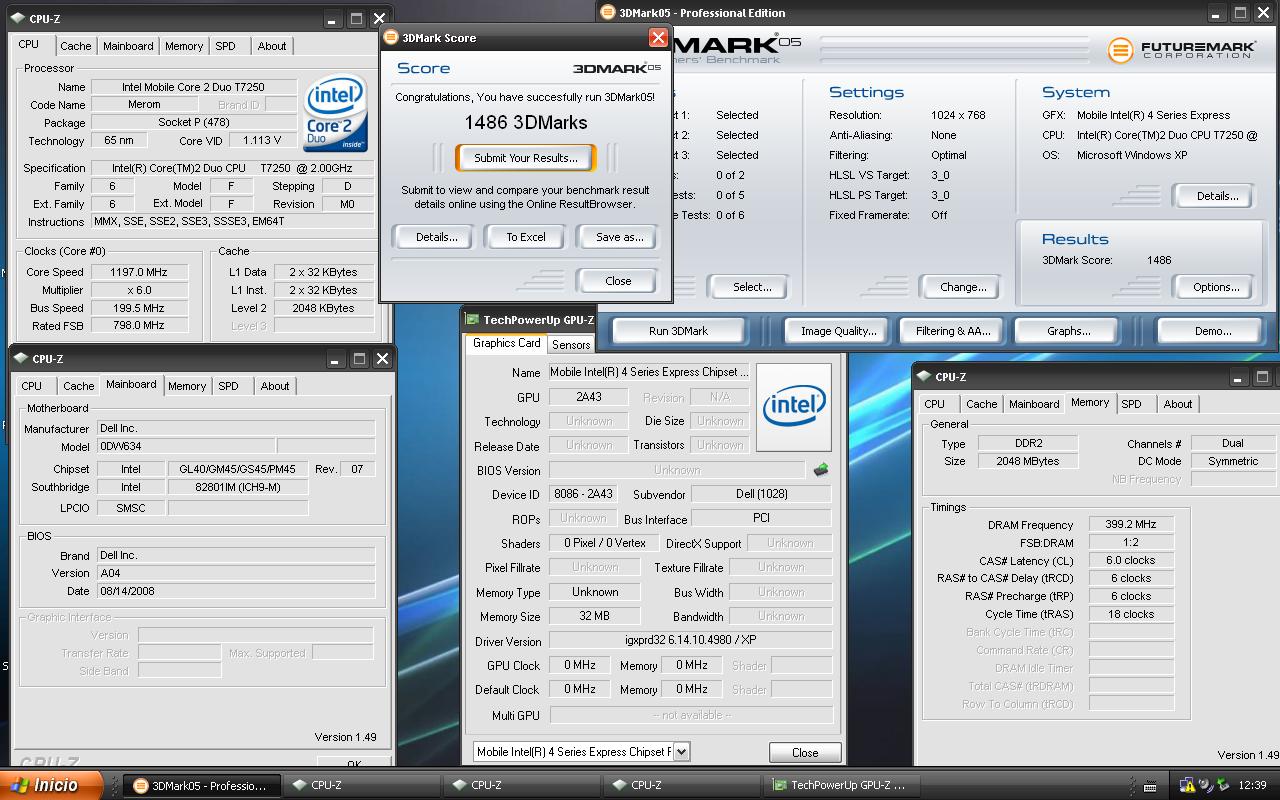Launch the Demo in 3DMark05
This screenshot has height=800, width=1280.
[1212, 331]
